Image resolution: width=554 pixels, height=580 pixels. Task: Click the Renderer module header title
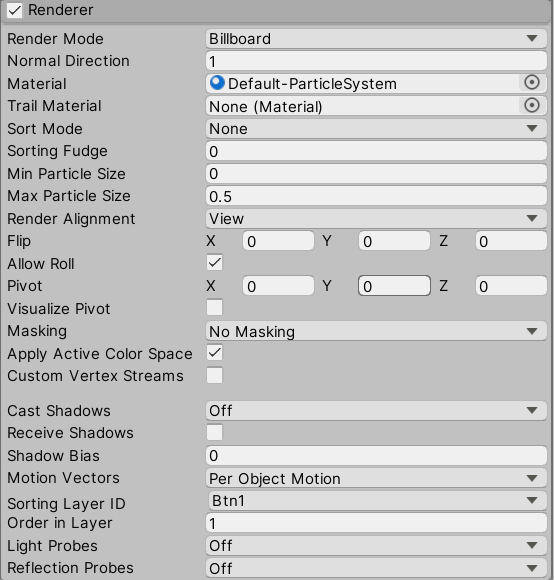(x=61, y=10)
